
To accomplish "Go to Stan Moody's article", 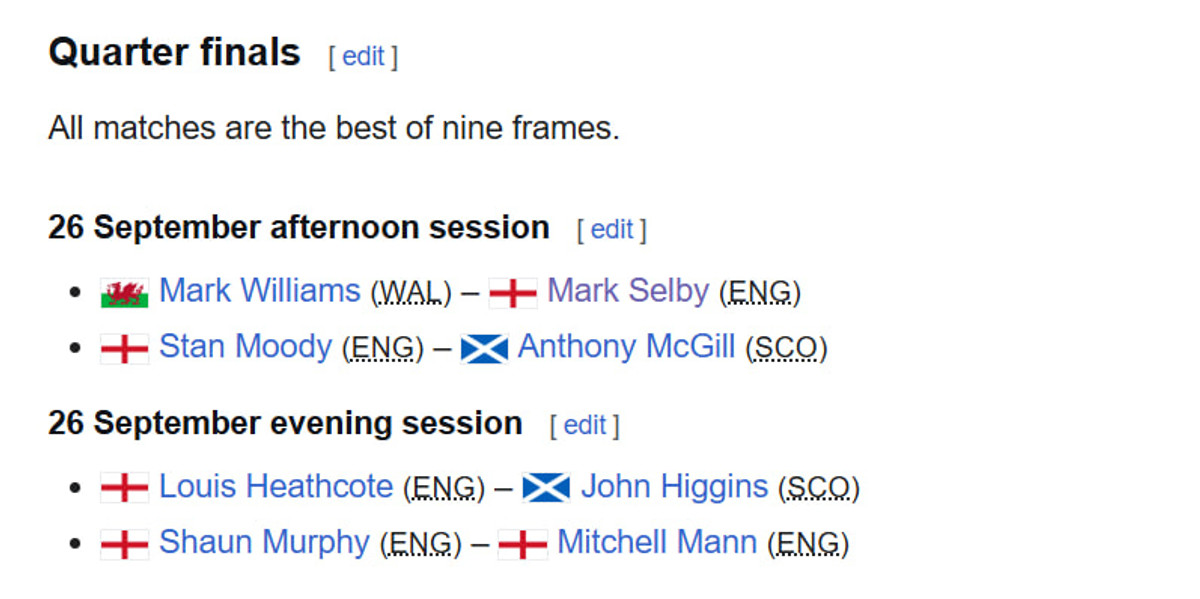I will (245, 347).
